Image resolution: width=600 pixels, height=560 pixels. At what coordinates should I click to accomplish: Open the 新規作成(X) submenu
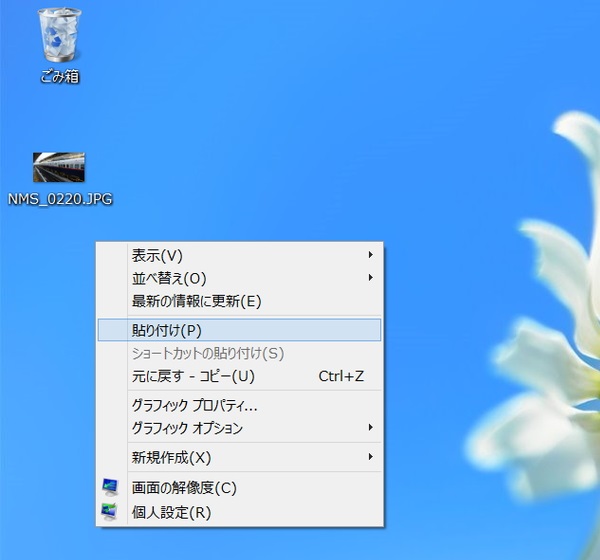point(240,457)
